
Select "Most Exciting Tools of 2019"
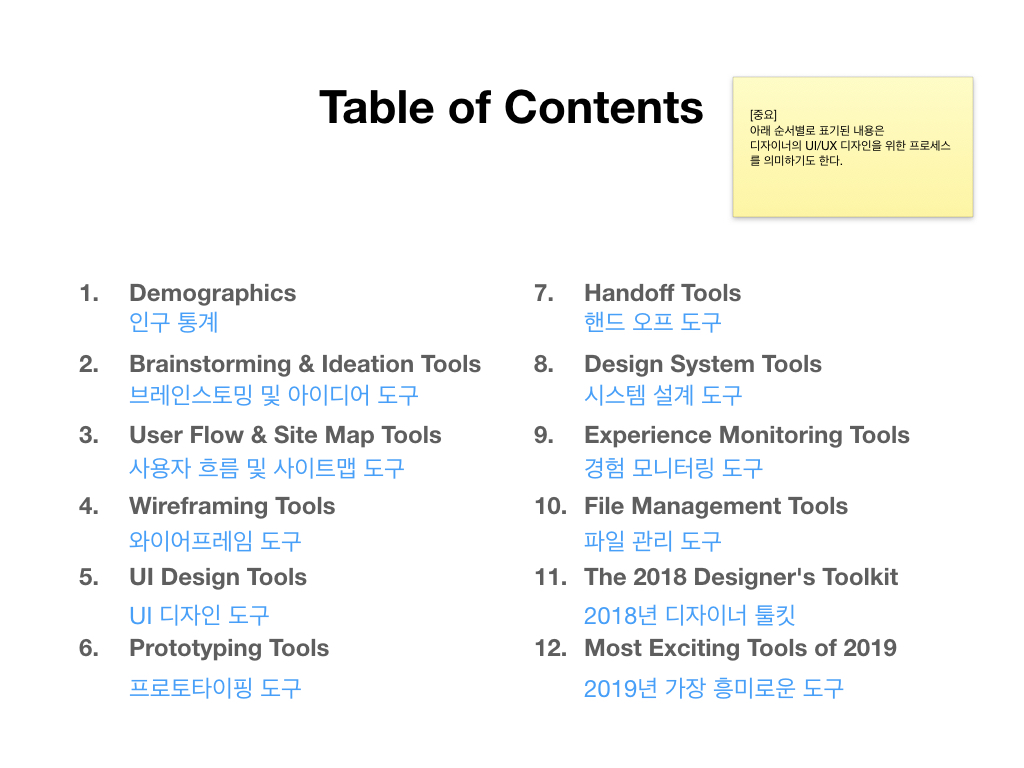[x=740, y=648]
